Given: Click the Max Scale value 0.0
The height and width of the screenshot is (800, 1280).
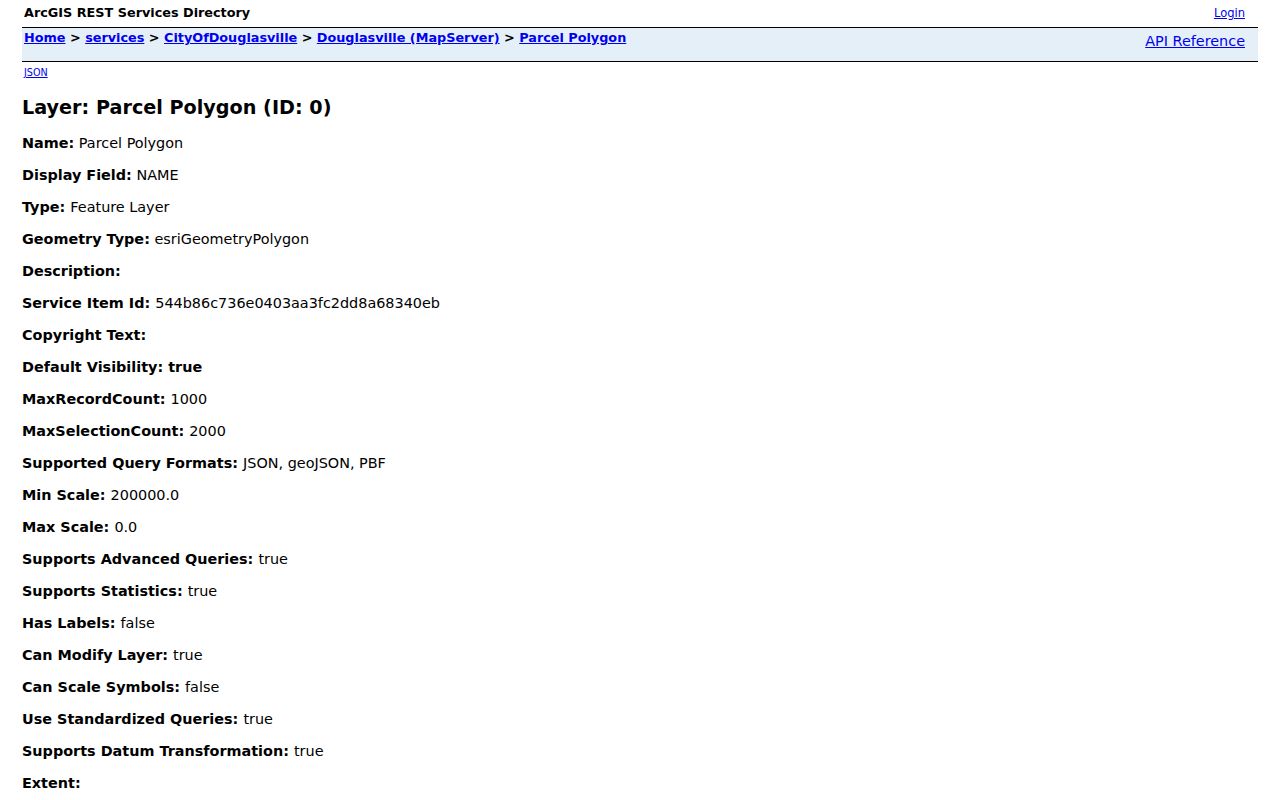Looking at the screenshot, I should click(x=126, y=527).
